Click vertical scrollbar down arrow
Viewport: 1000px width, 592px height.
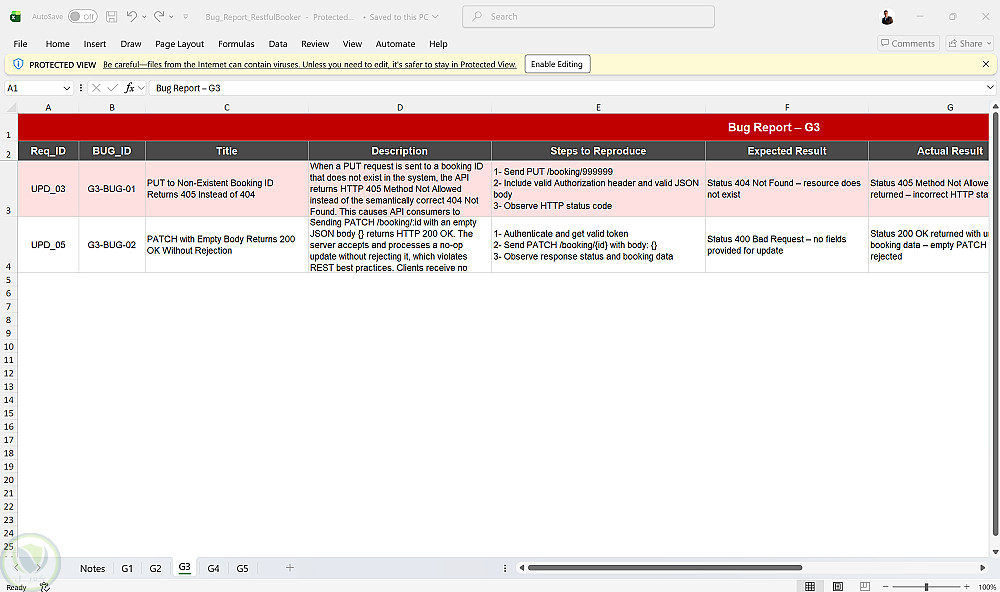tap(995, 552)
